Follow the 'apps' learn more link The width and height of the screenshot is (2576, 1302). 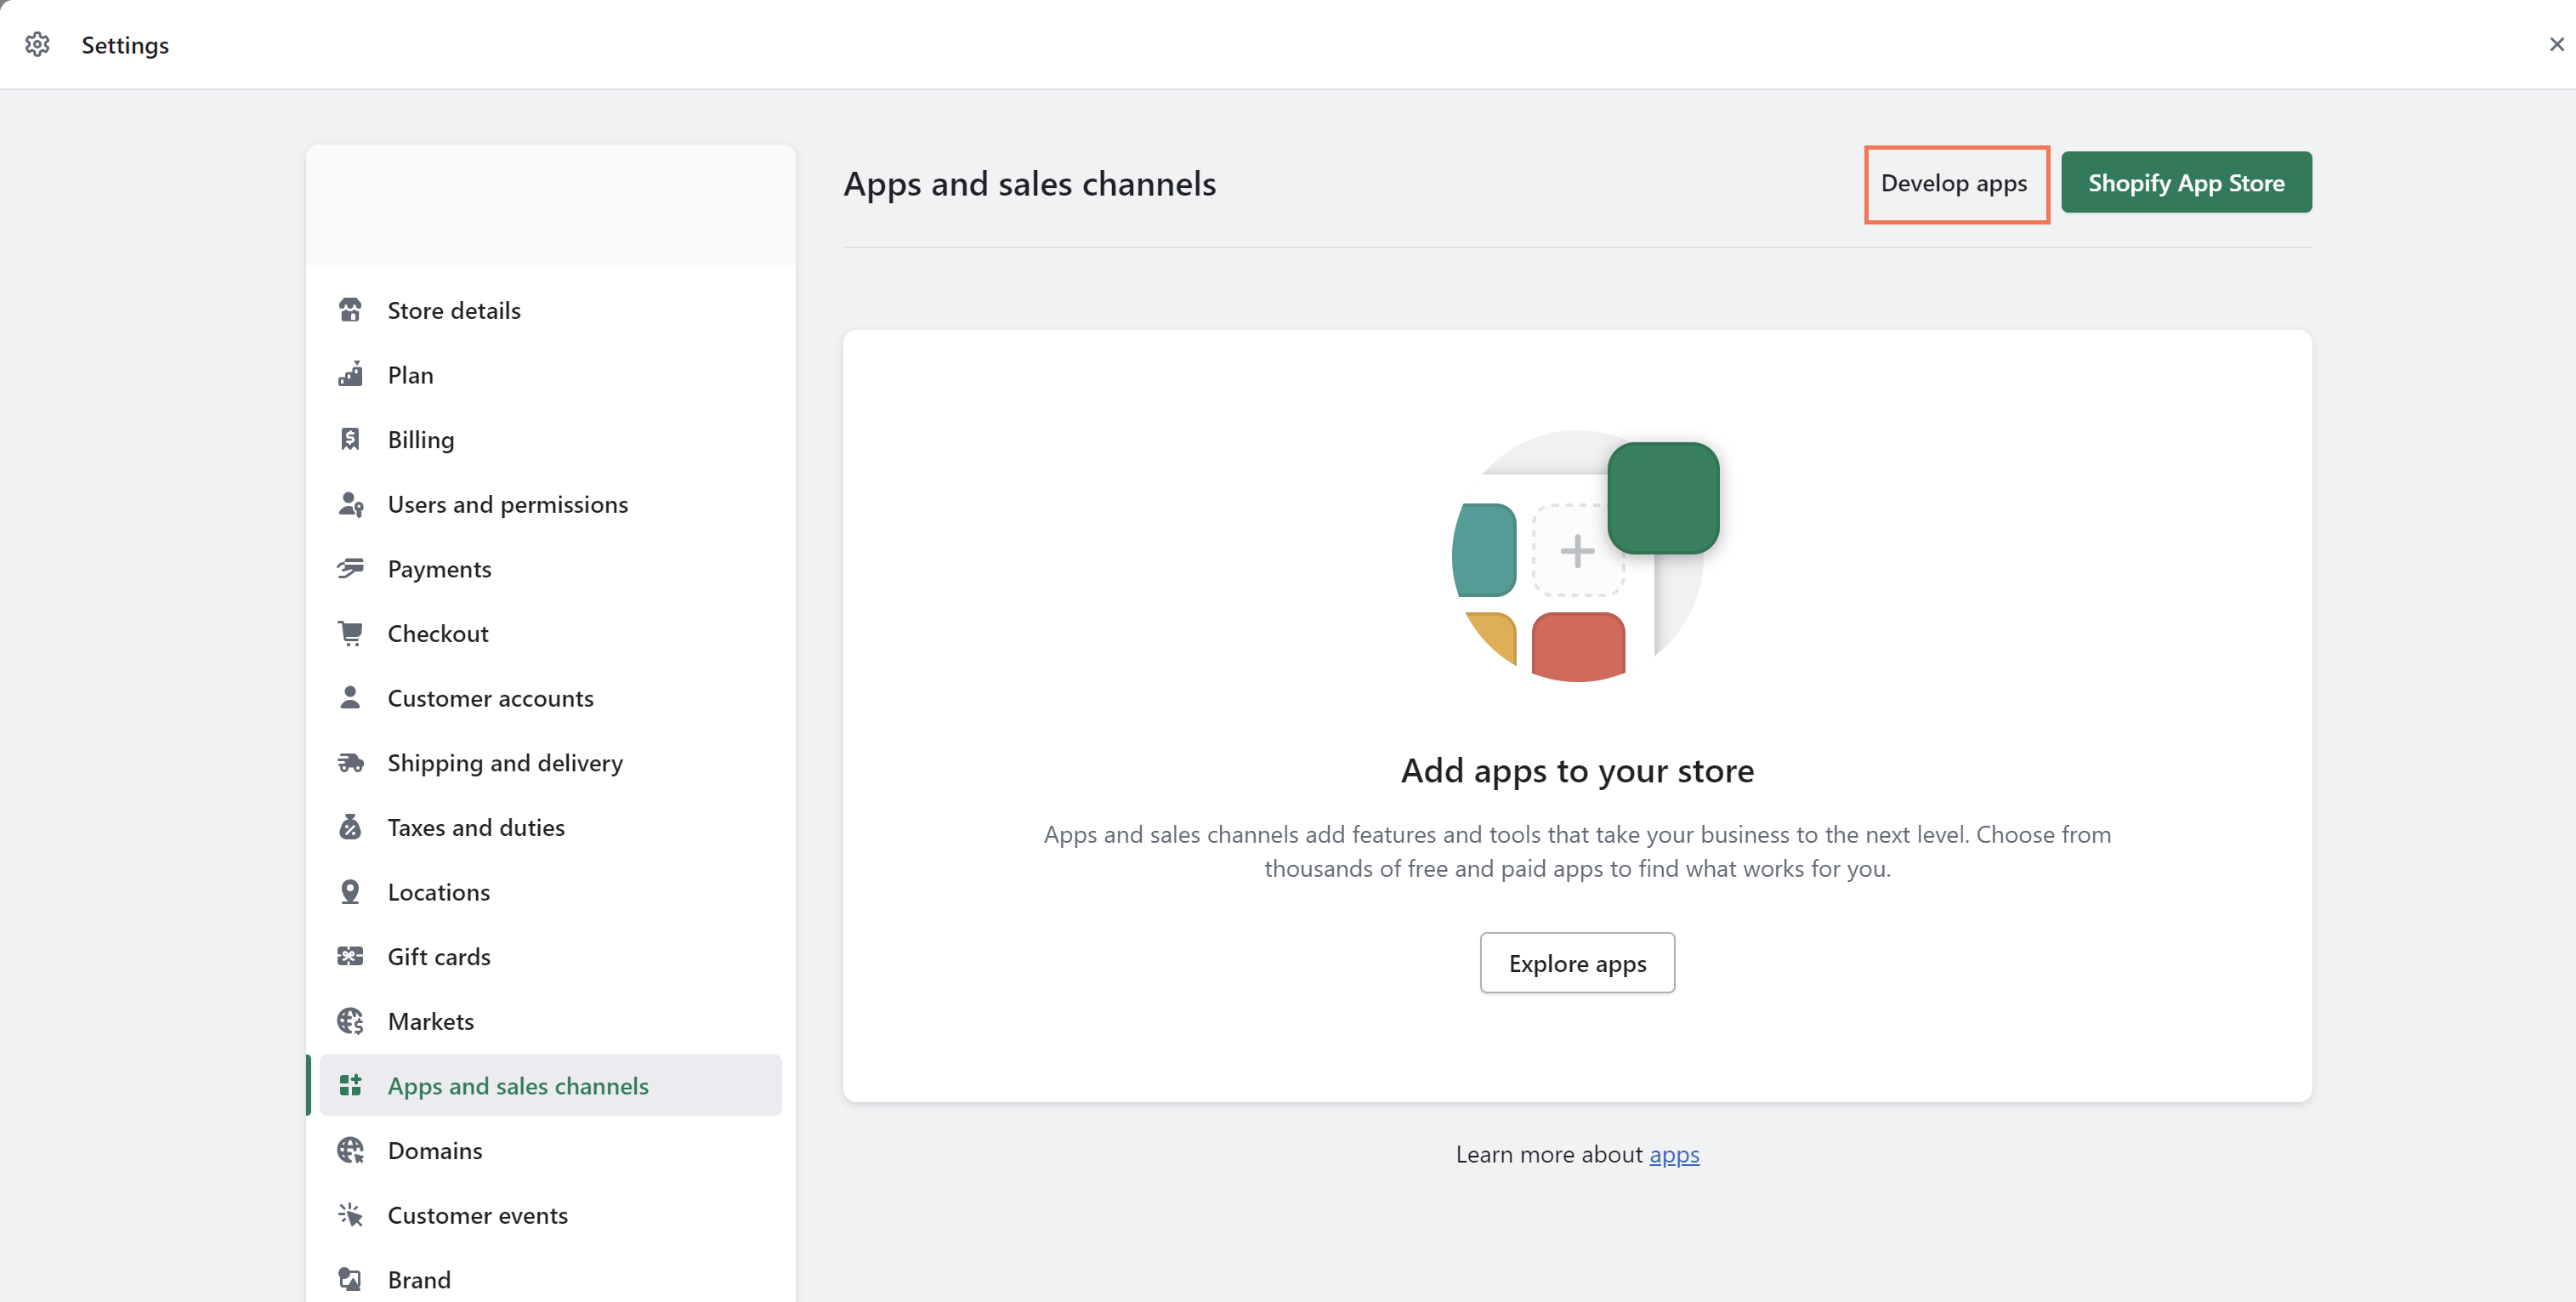pyautogui.click(x=1674, y=1155)
